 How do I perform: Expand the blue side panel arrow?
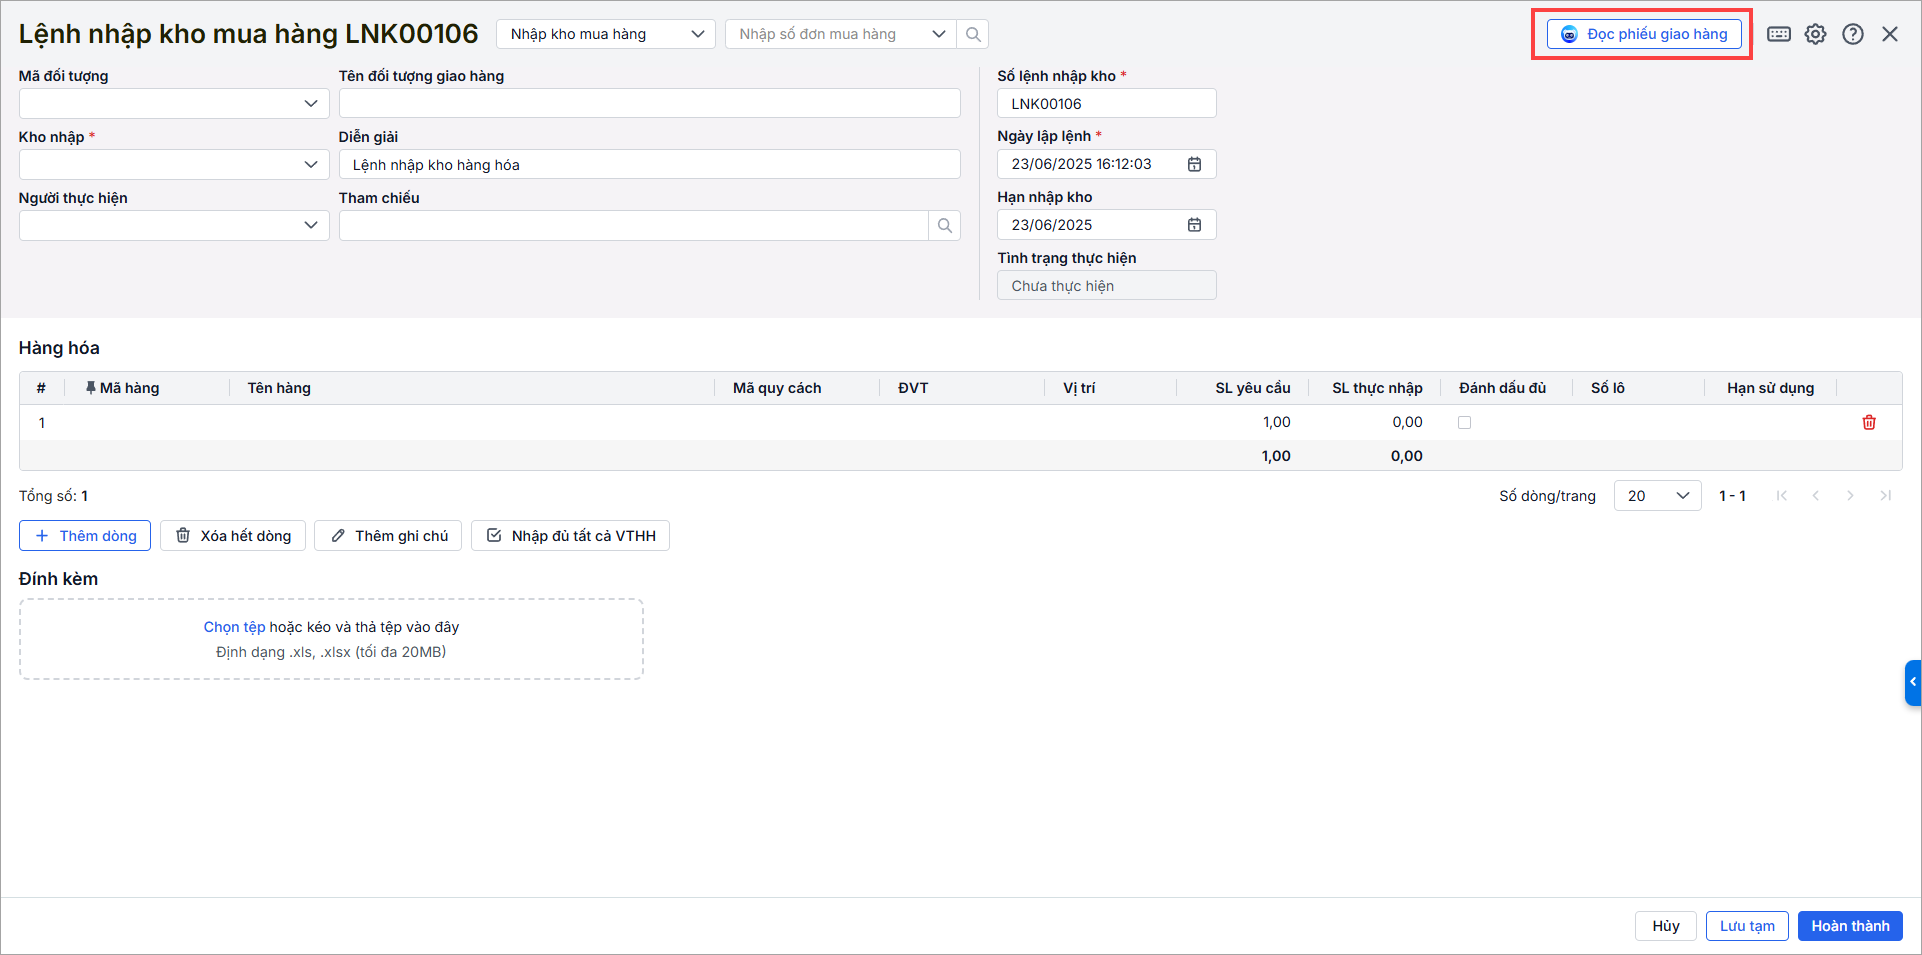[1912, 682]
